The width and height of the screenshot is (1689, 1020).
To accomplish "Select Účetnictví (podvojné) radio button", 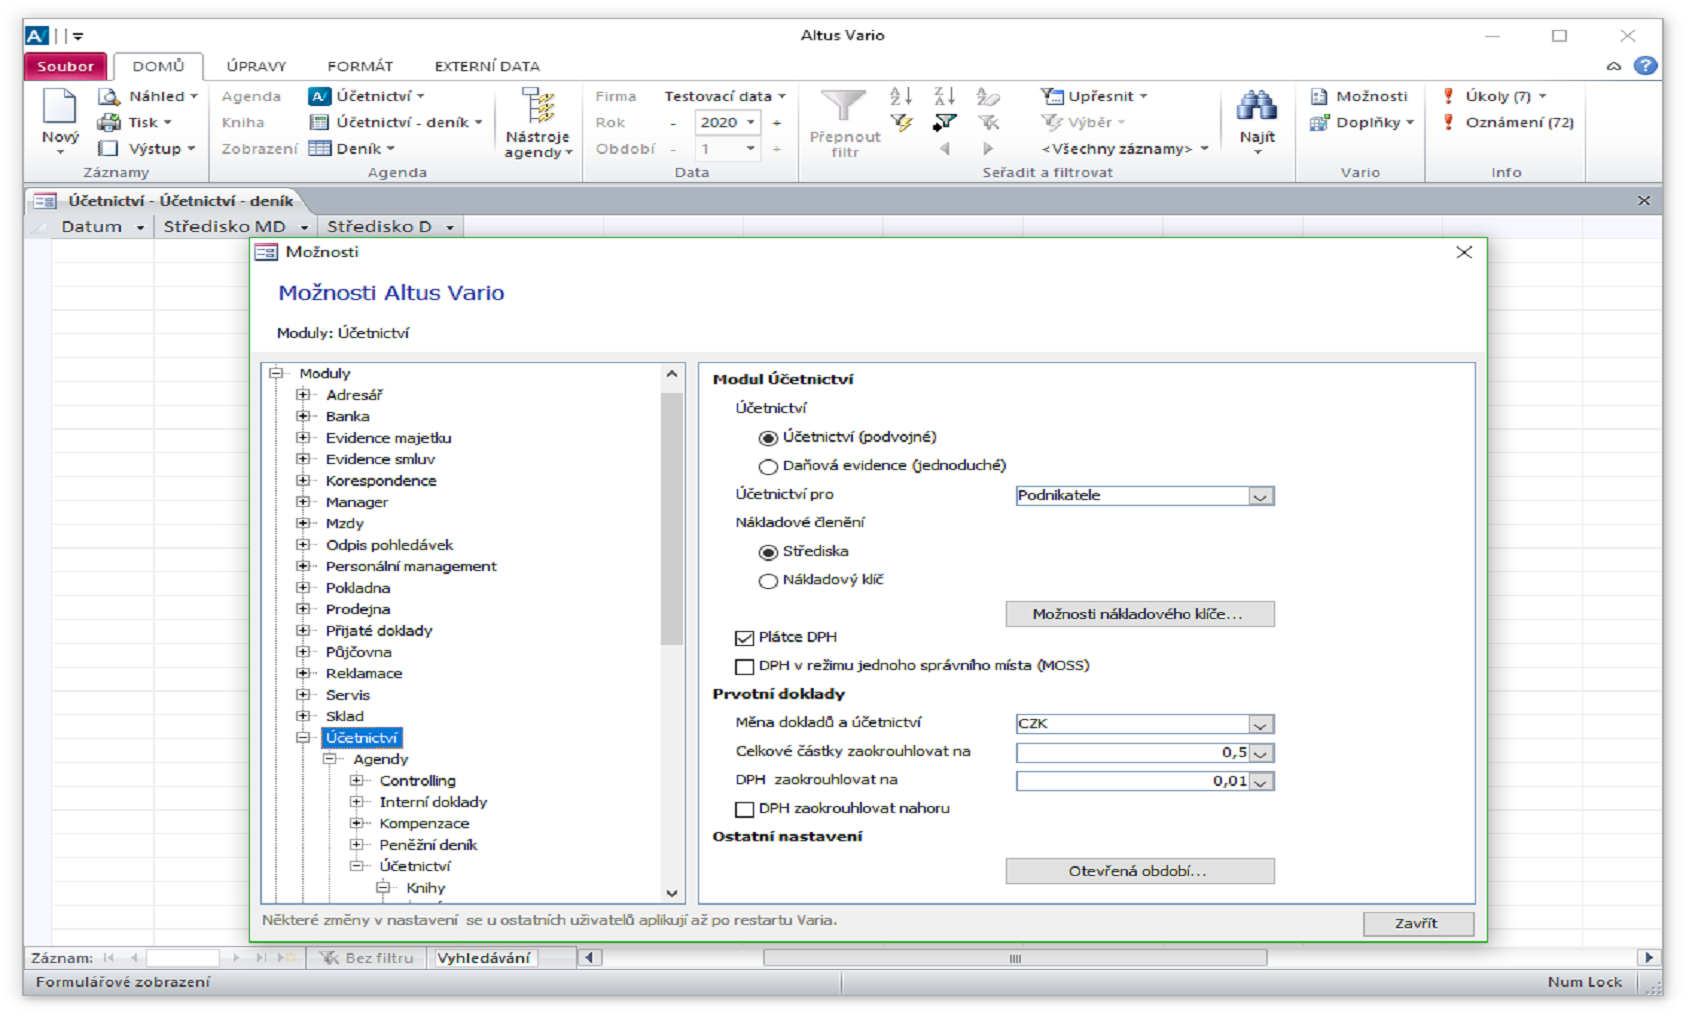I will click(768, 438).
